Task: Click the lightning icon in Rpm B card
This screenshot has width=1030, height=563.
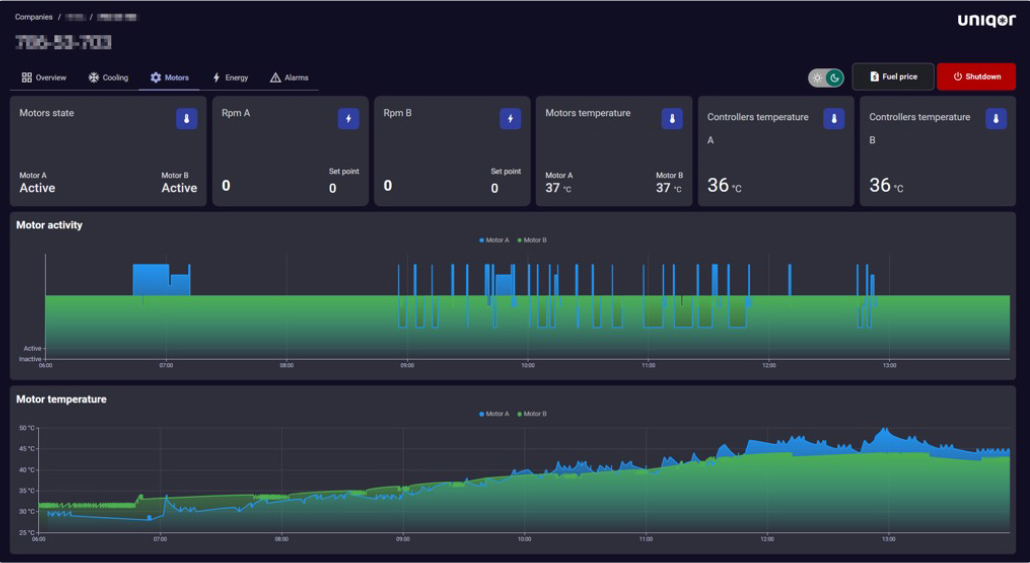Action: tap(510, 119)
